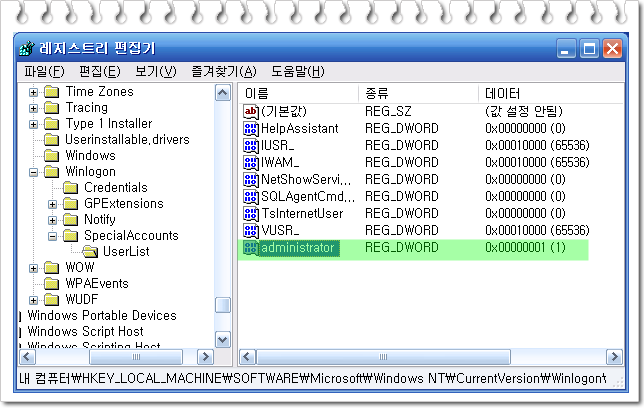Click the NetShowServi... DWORD value icon
This screenshot has width=644, height=408.
click(251, 180)
